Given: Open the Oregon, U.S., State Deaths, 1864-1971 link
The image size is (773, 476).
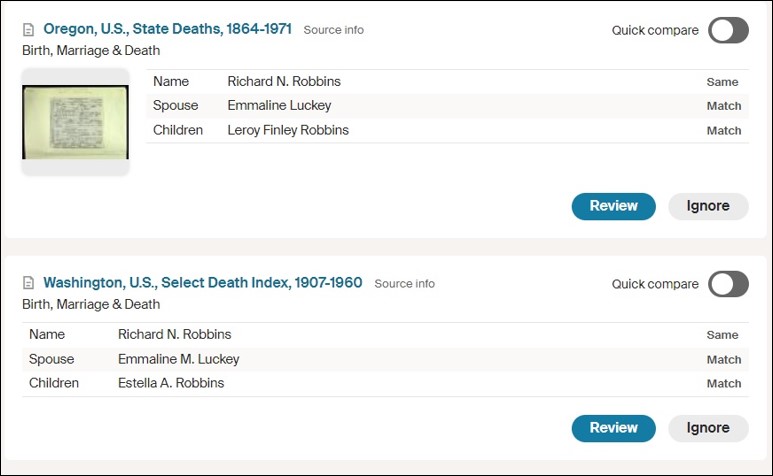Looking at the screenshot, I should 167,29.
